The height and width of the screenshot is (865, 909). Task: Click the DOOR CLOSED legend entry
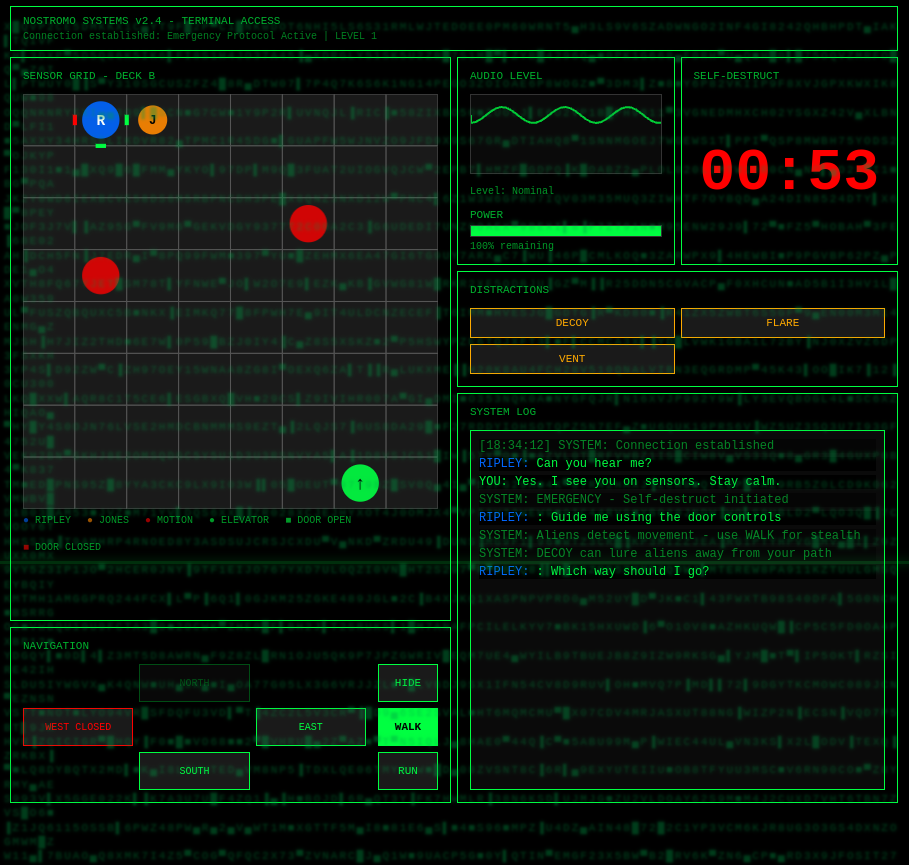pos(62,547)
